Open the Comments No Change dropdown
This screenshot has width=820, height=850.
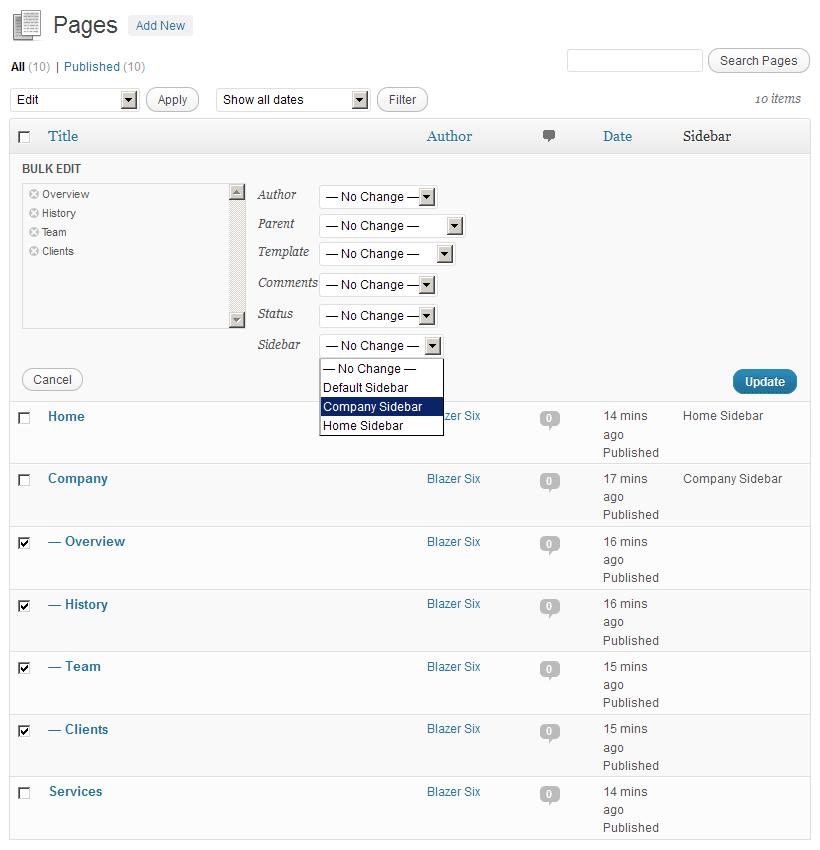point(378,285)
